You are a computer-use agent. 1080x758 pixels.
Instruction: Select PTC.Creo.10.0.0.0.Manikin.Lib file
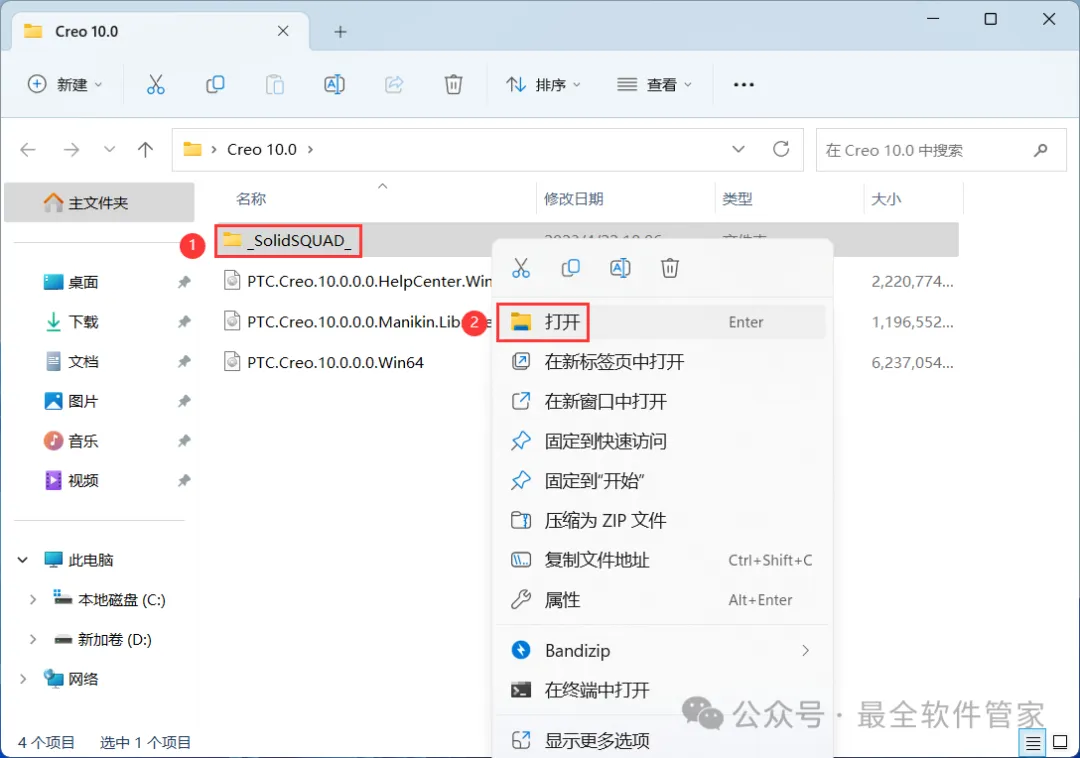tap(358, 322)
